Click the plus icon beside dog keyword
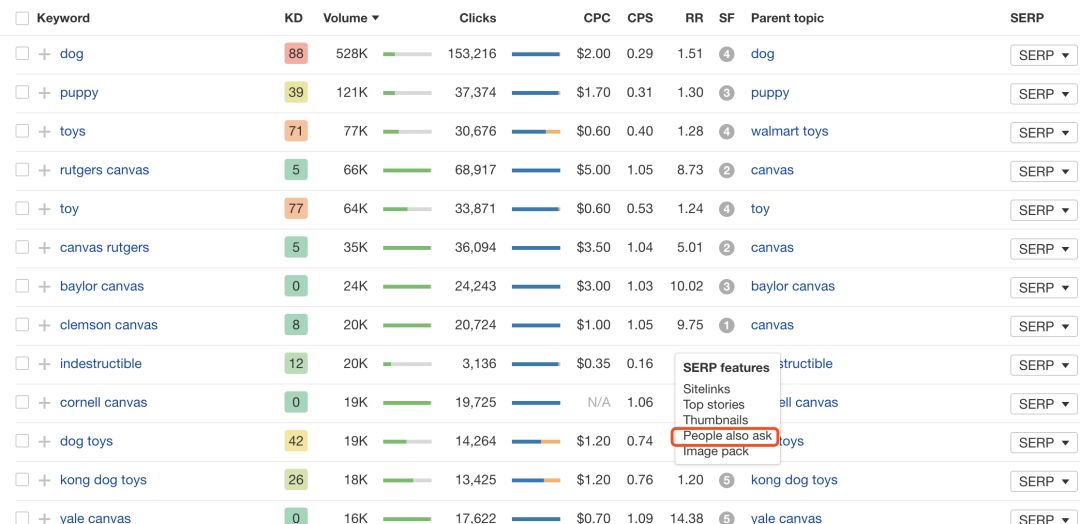Viewport: 1080px width, 524px height. point(44,54)
